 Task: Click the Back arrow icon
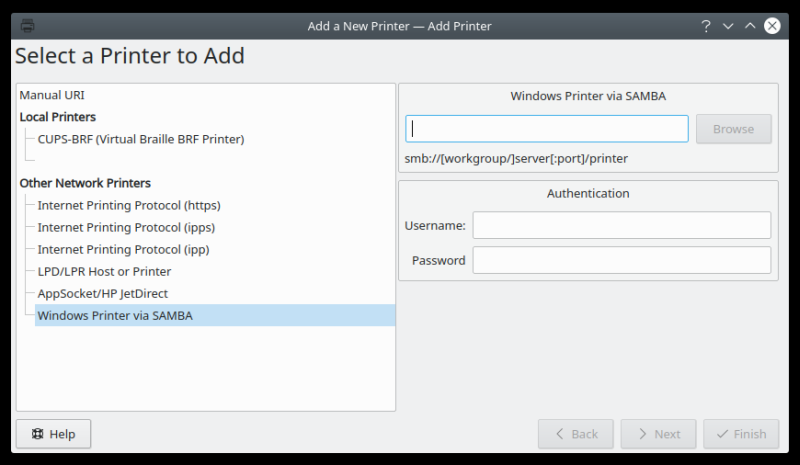coord(557,434)
